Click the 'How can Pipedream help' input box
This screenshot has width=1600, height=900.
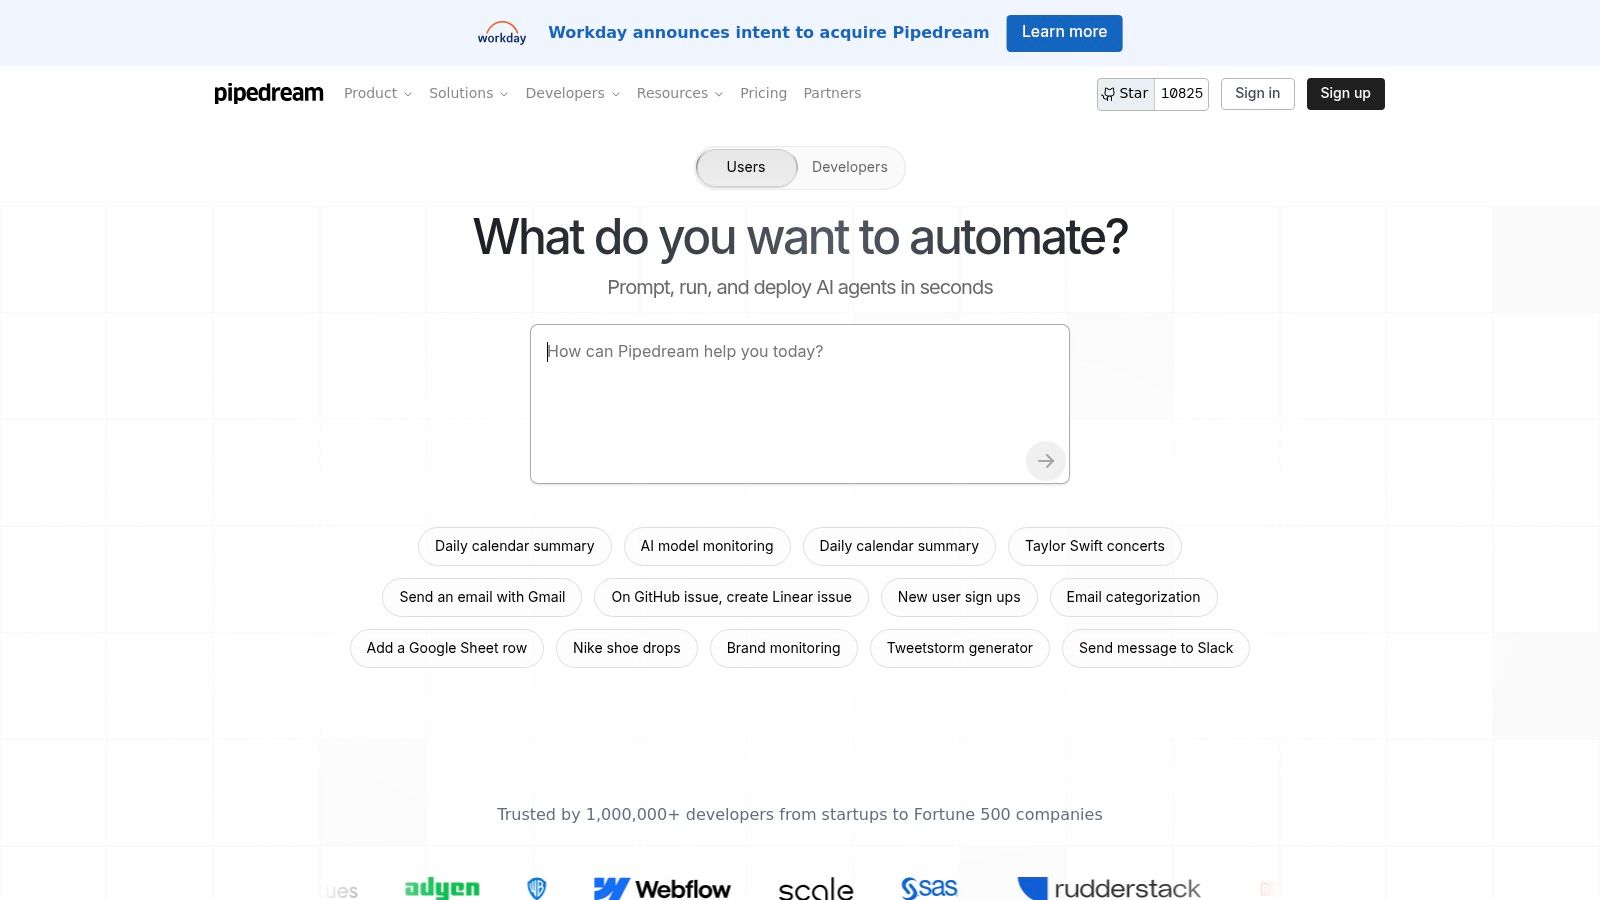coord(799,400)
